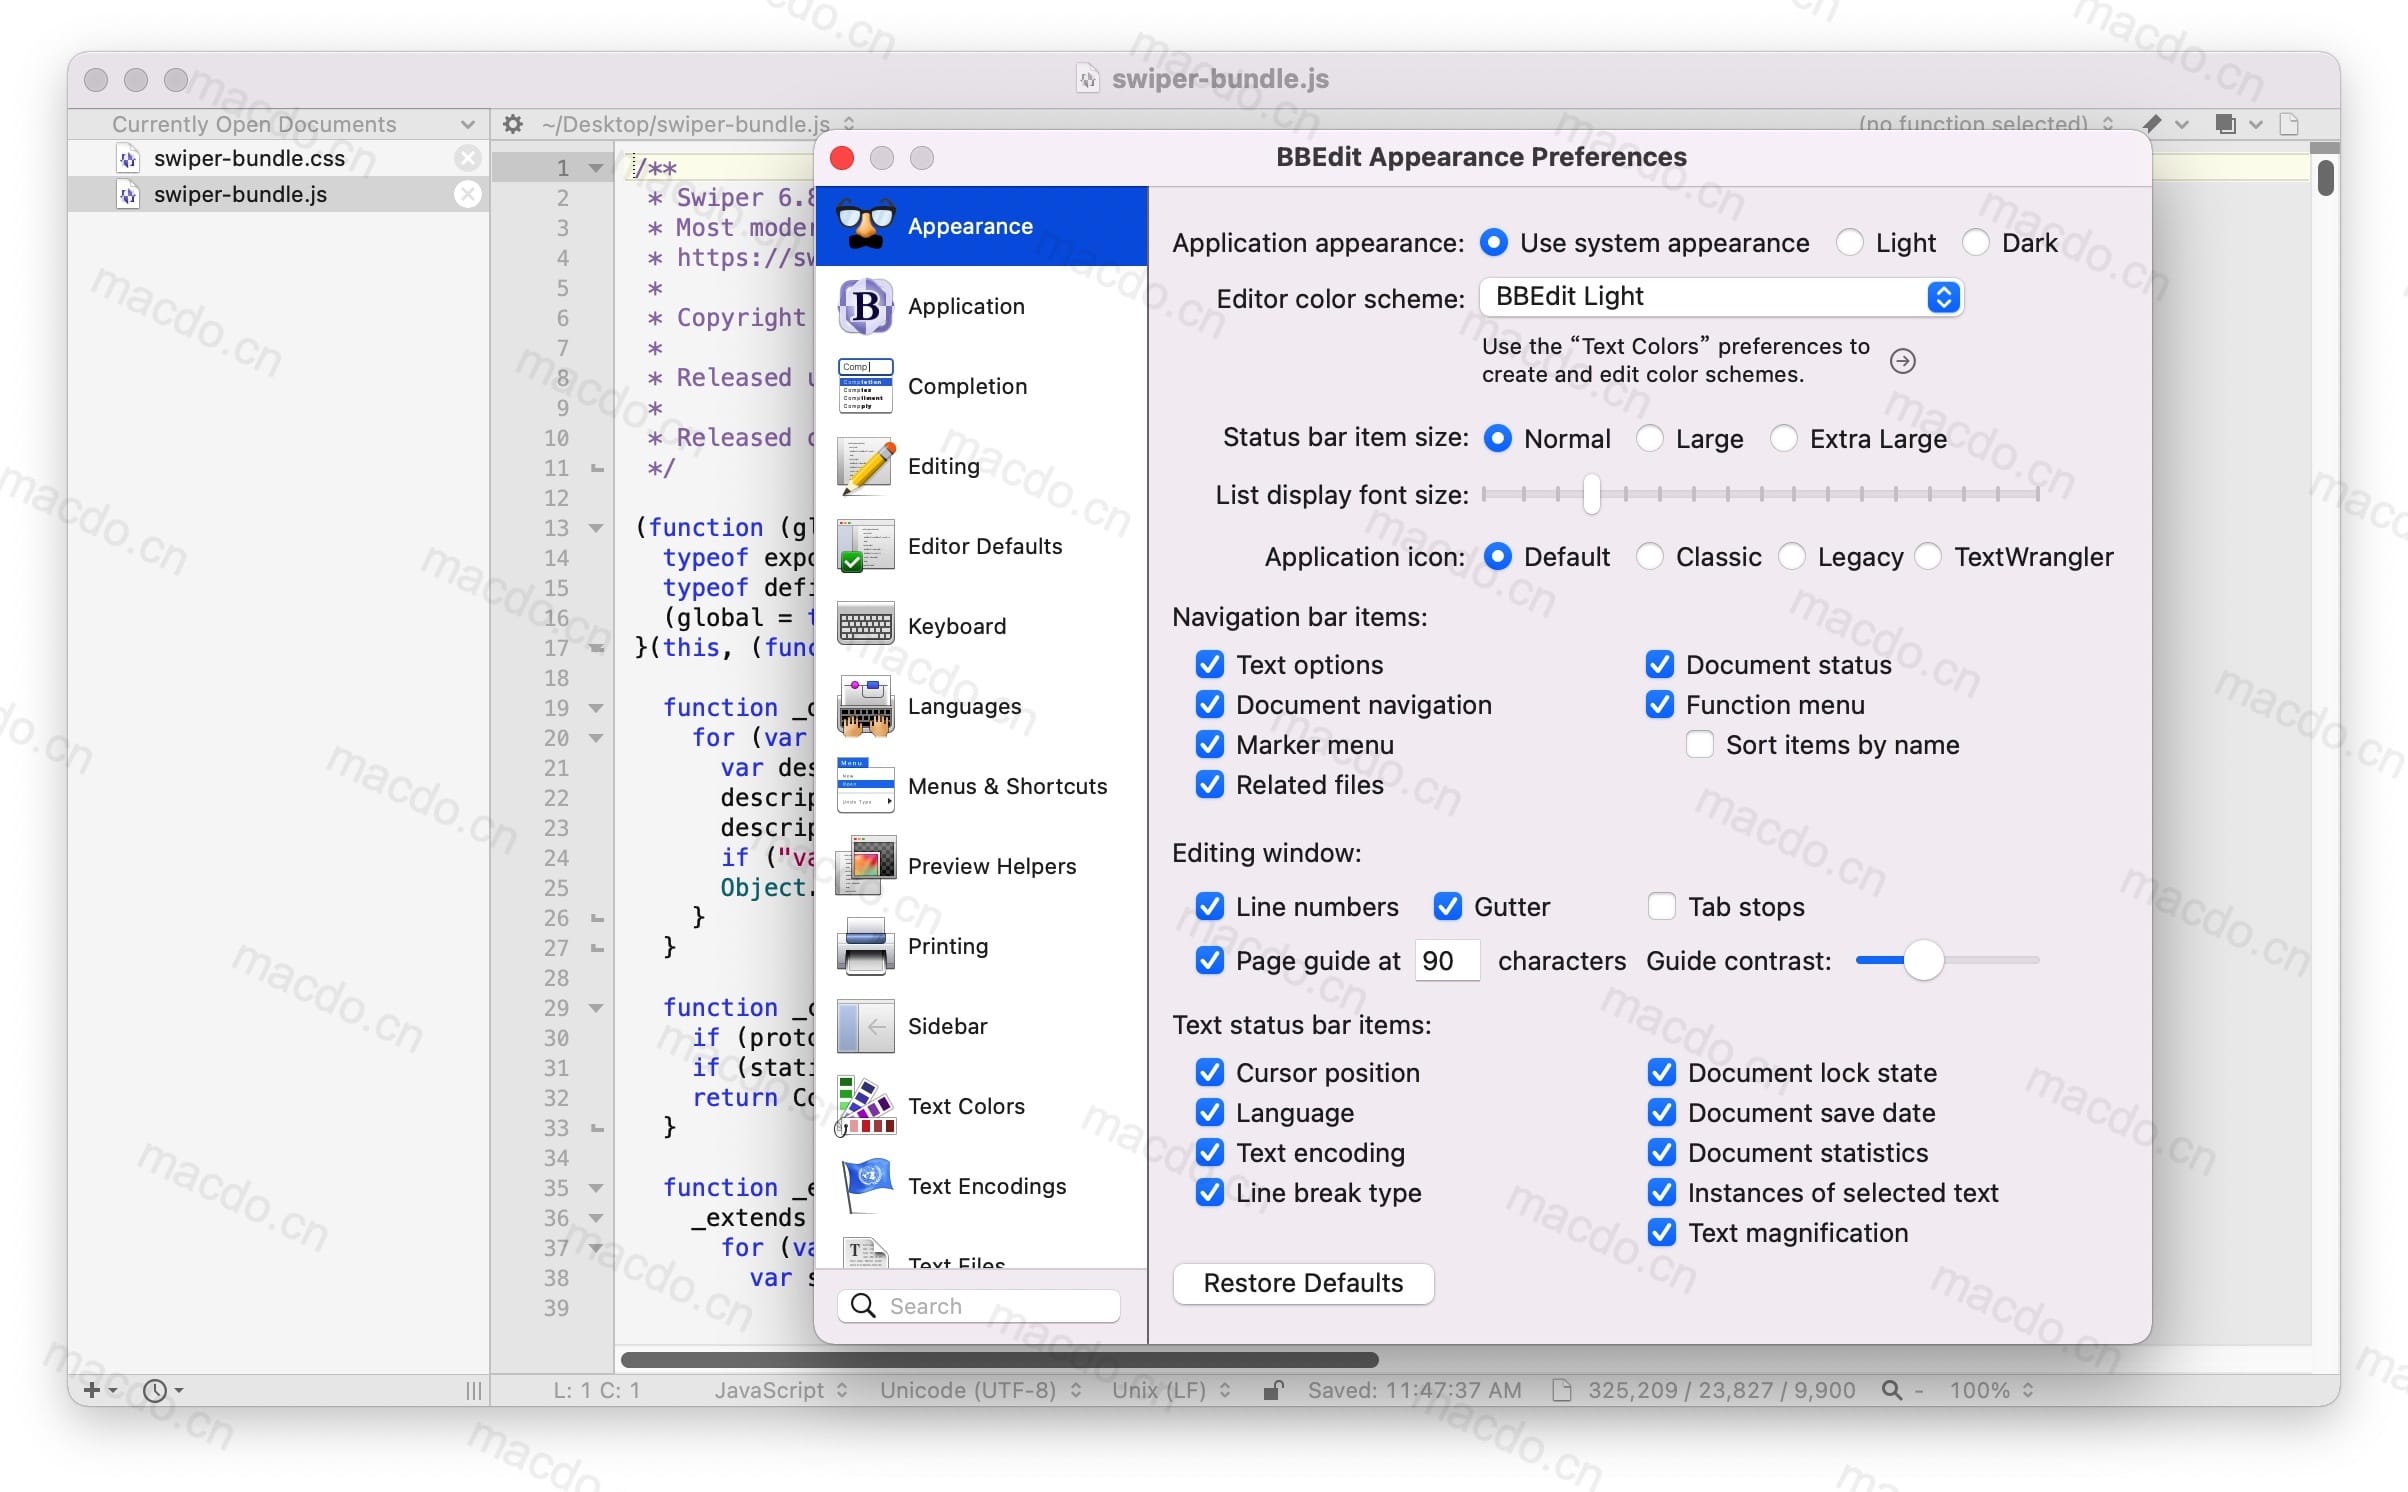The image size is (2408, 1492).
Task: Open the Unix (LF) line break popup
Action: 1171,1390
